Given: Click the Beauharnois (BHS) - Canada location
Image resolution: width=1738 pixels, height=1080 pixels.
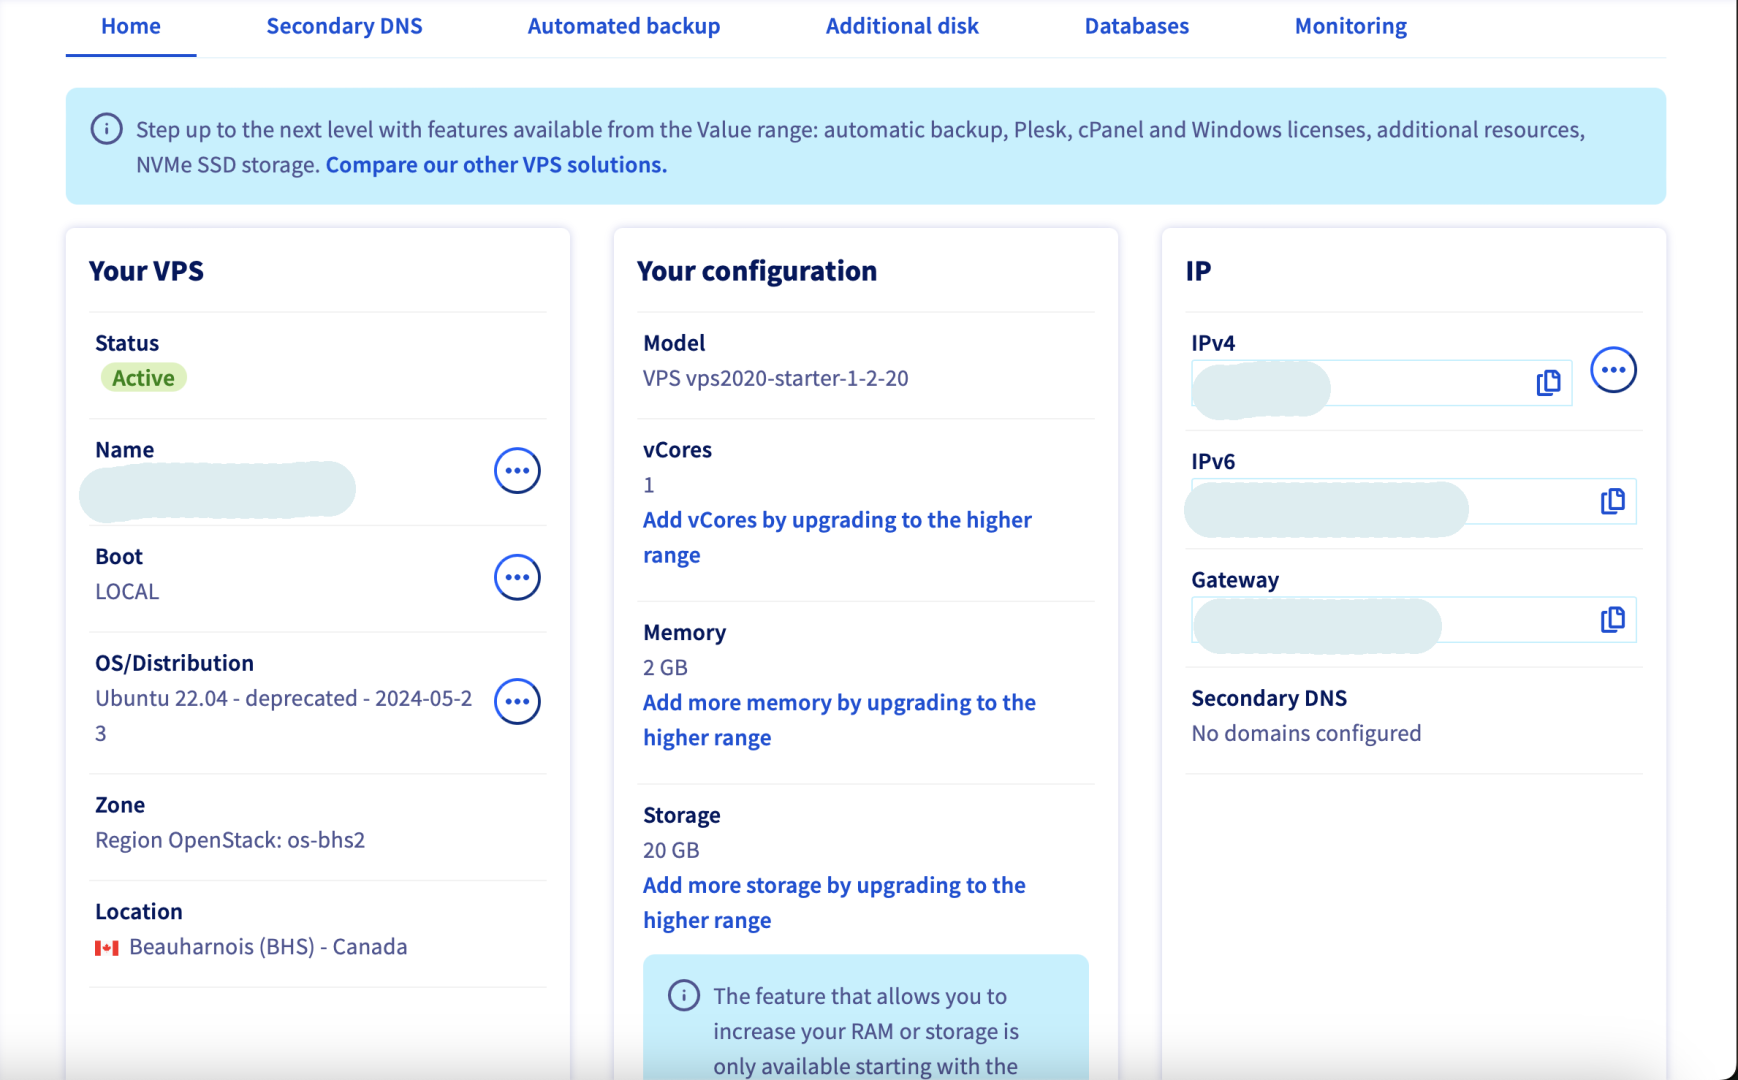Looking at the screenshot, I should click(268, 947).
